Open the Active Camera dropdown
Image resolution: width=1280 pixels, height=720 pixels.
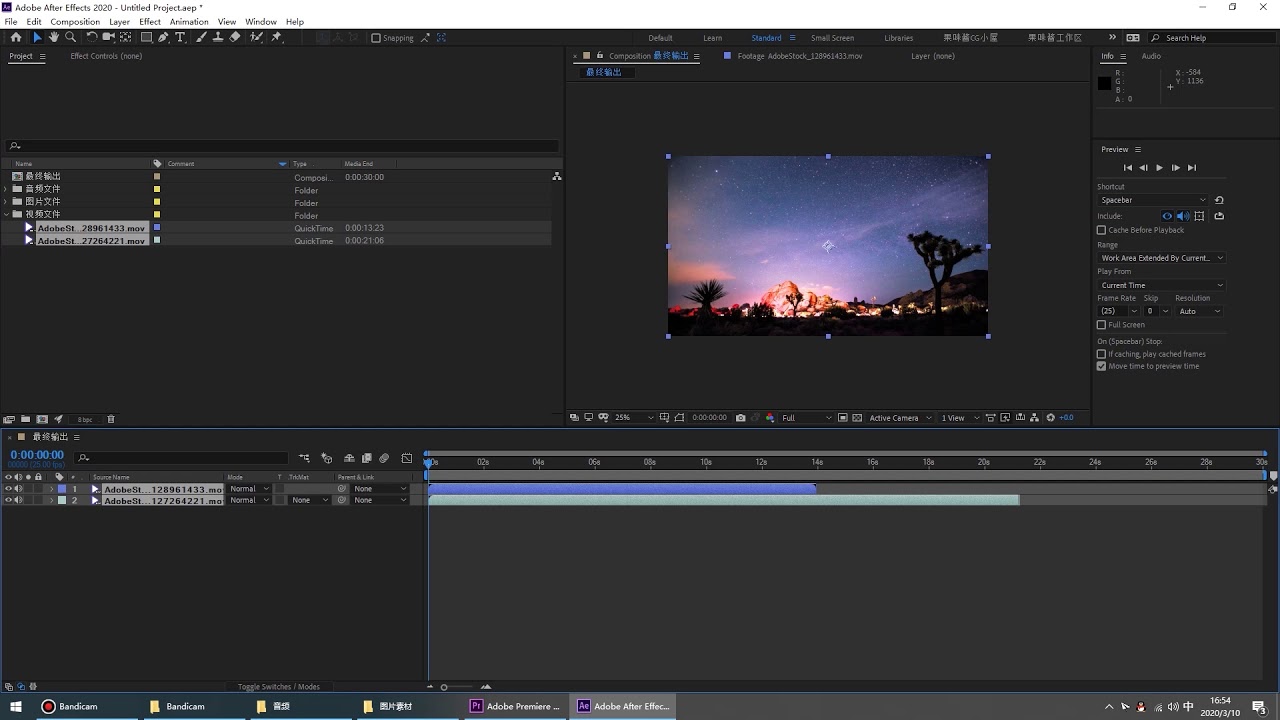point(900,418)
